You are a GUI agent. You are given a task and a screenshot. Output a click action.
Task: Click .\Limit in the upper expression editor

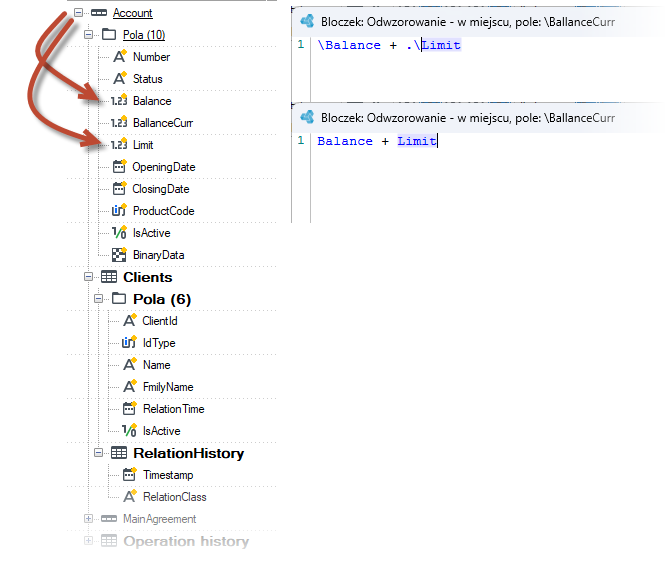434,45
